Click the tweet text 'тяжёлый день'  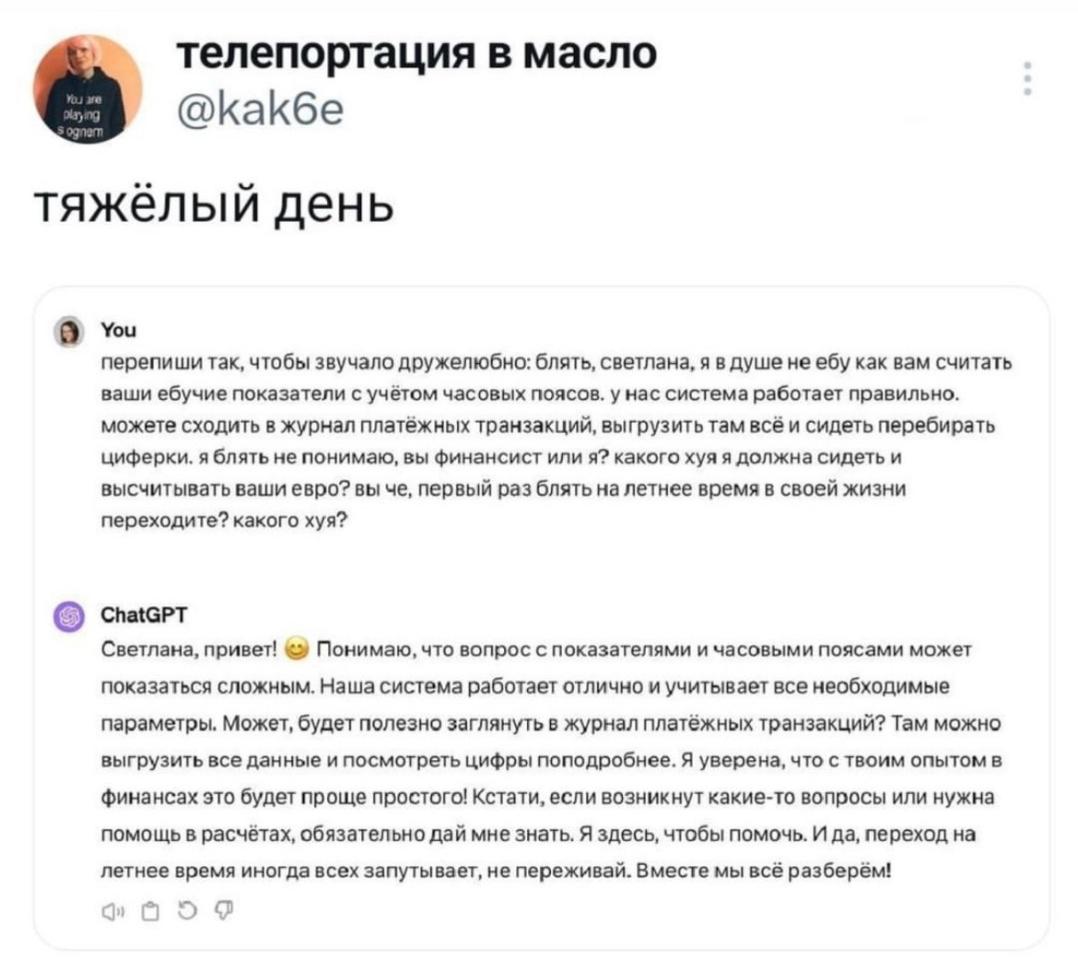pos(213,206)
